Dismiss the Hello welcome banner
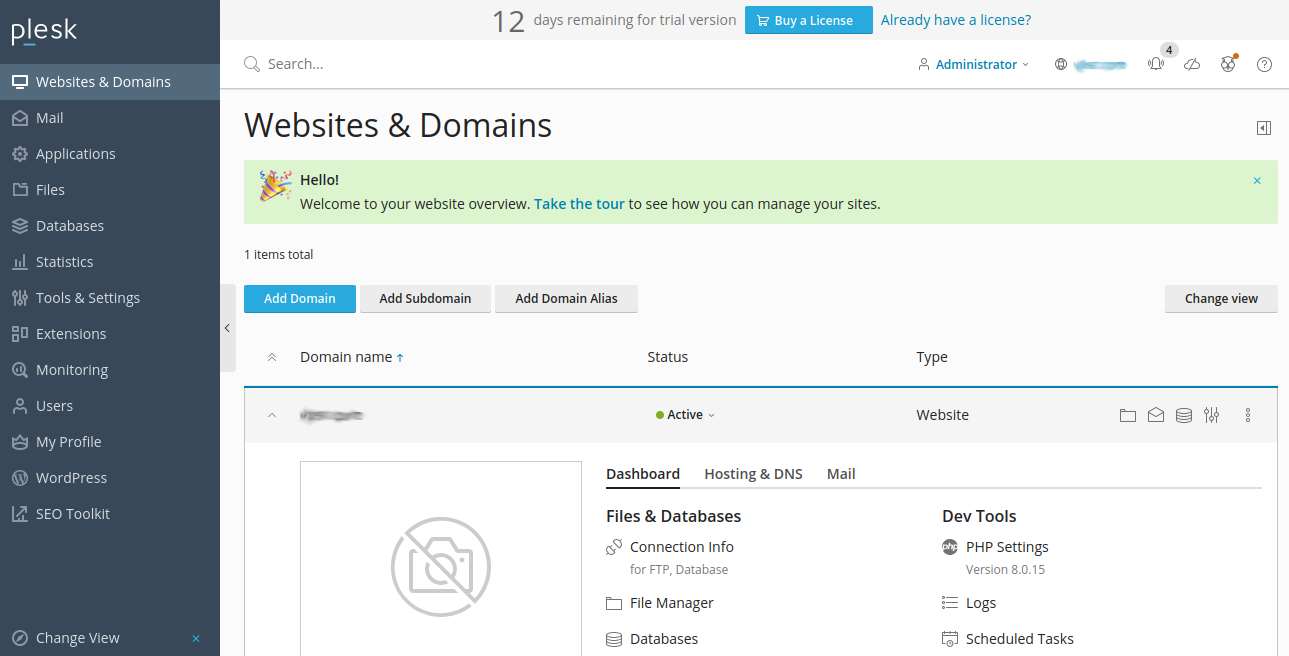The image size is (1289, 656). (1257, 180)
